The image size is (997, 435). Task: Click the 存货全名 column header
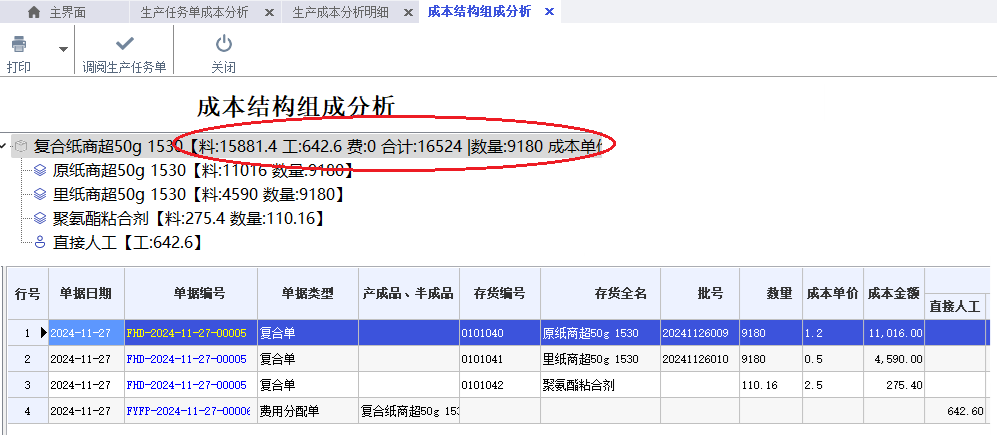coord(601,294)
